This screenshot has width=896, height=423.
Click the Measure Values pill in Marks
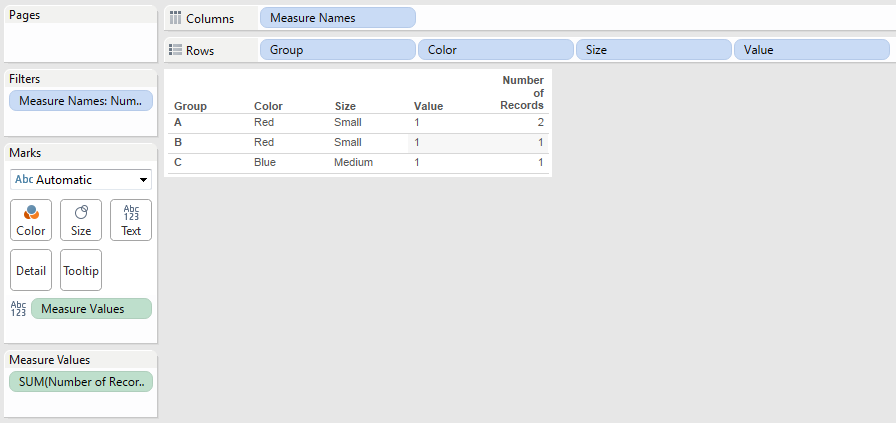click(x=91, y=309)
